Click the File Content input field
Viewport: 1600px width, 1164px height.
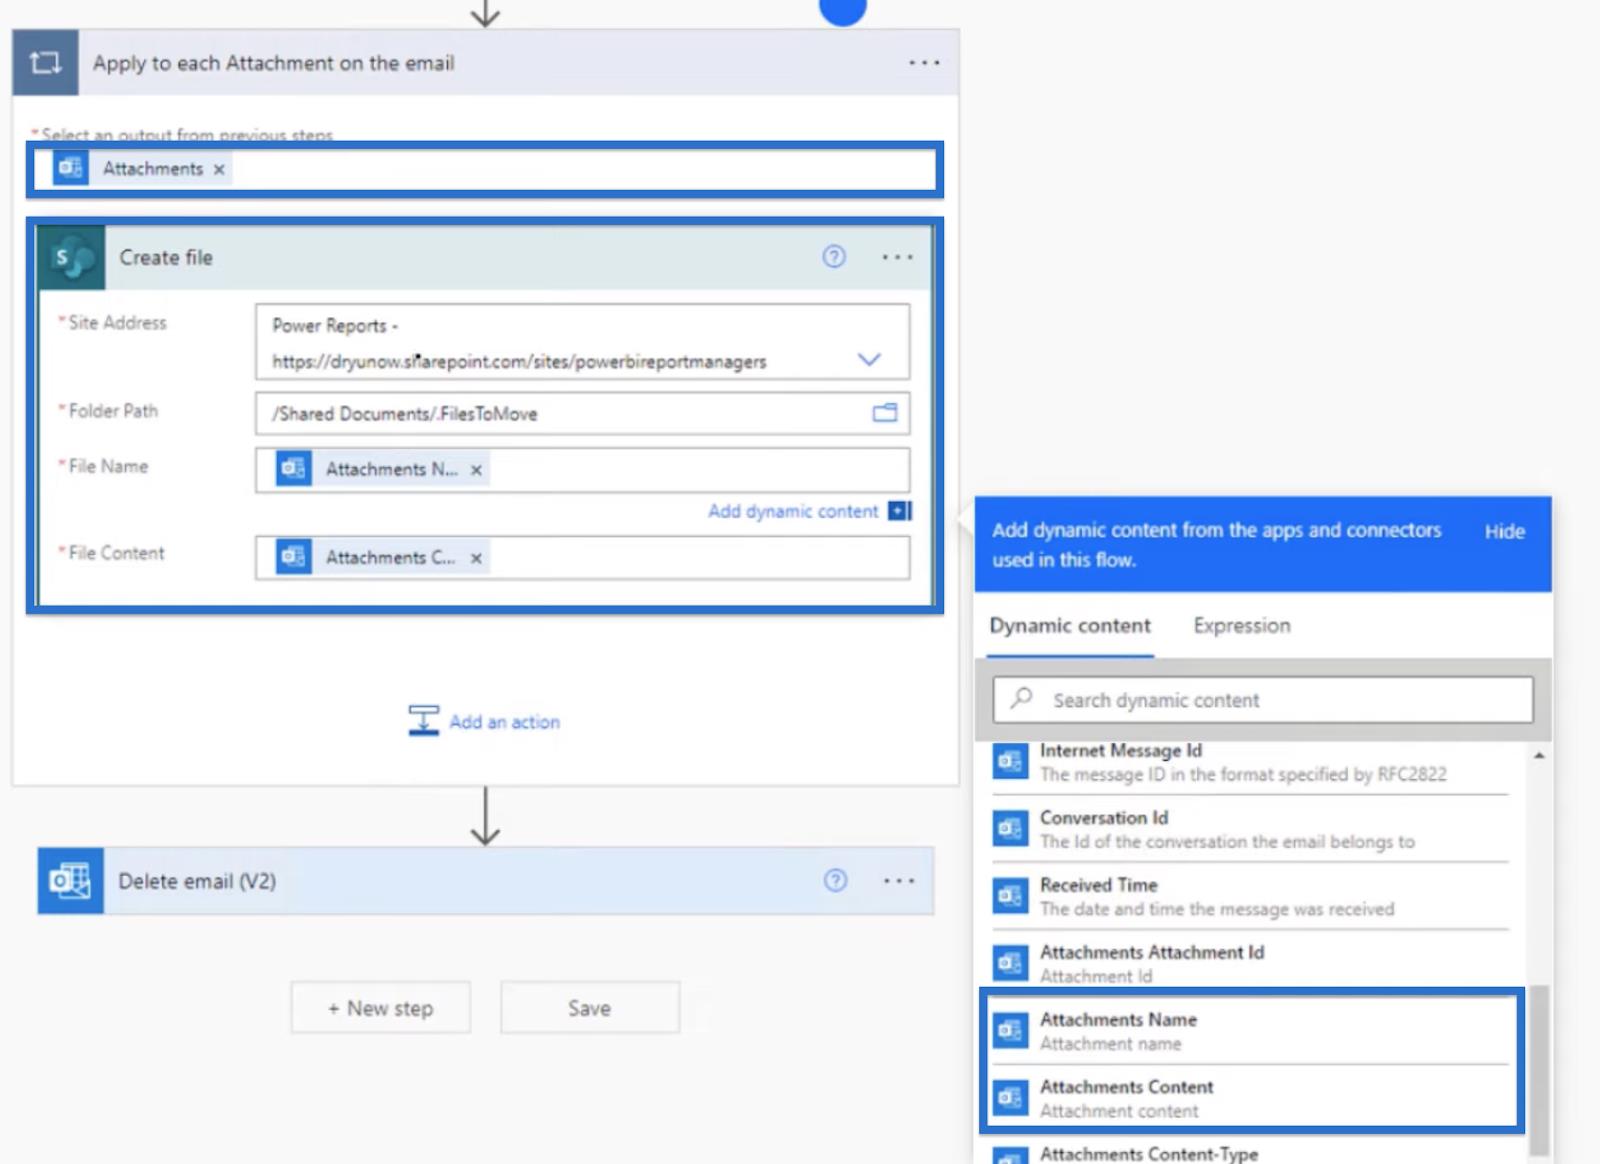tap(582, 558)
